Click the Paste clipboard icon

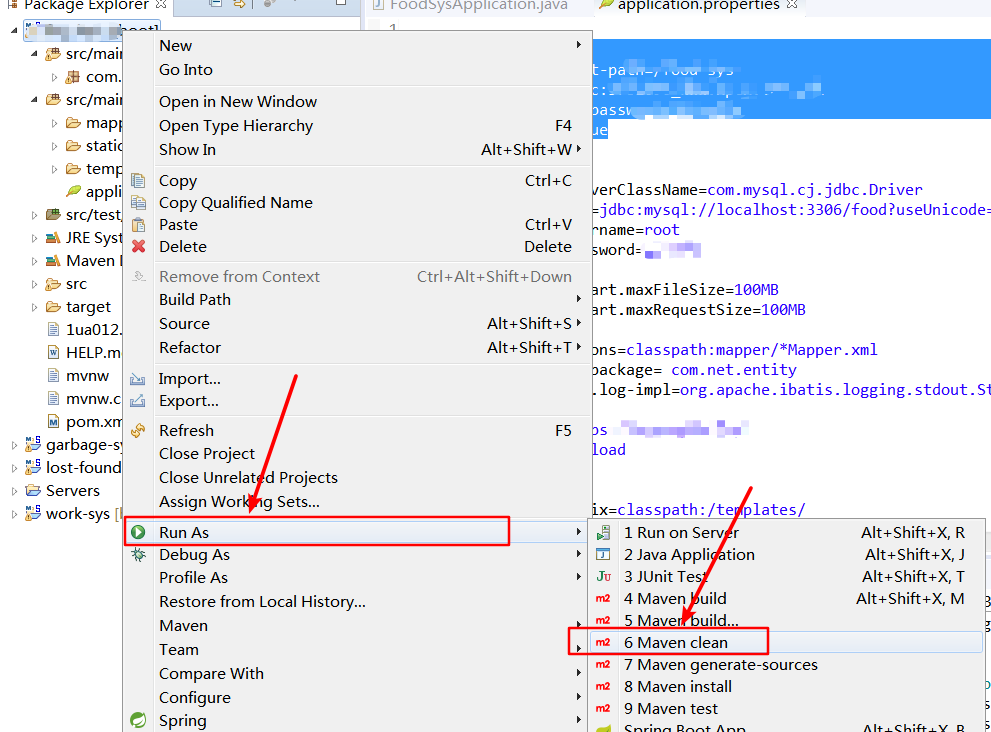[x=138, y=225]
